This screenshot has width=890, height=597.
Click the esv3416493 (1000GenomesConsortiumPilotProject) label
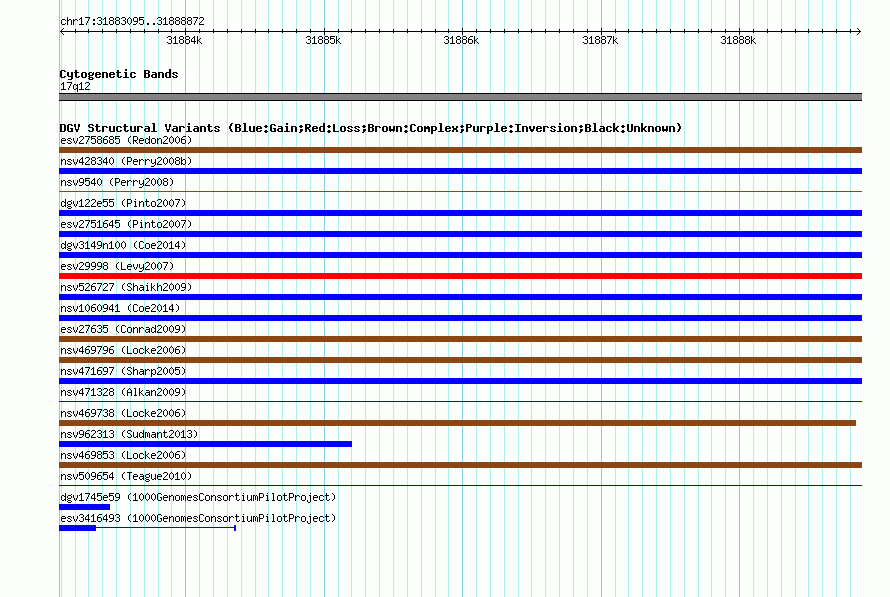tap(198, 518)
